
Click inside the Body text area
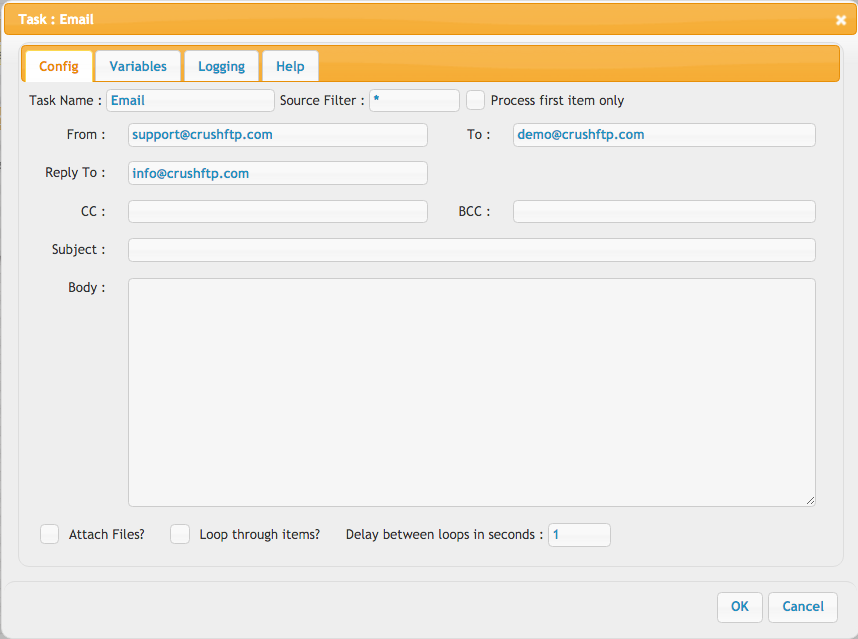[x=472, y=392]
